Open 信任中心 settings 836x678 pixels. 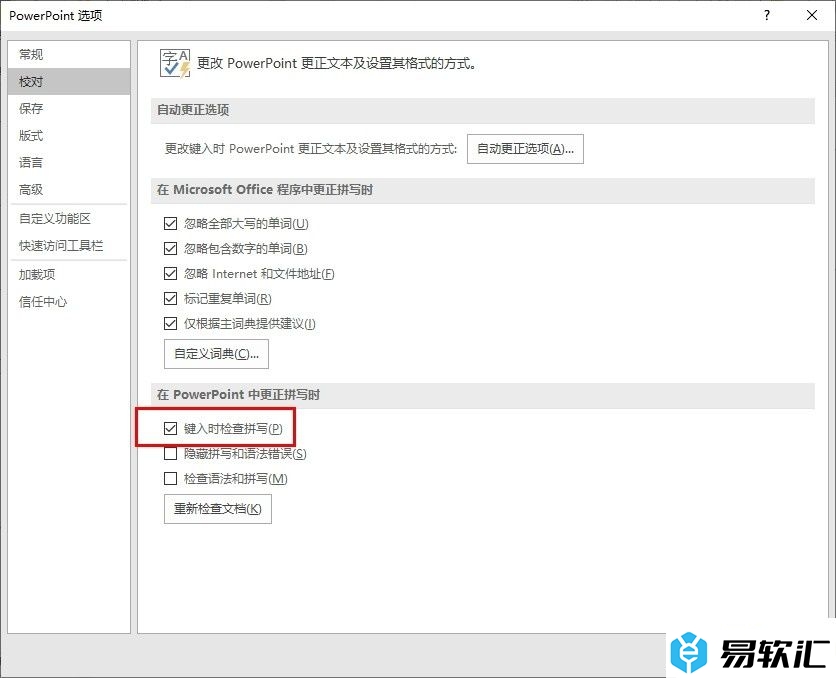69,302
